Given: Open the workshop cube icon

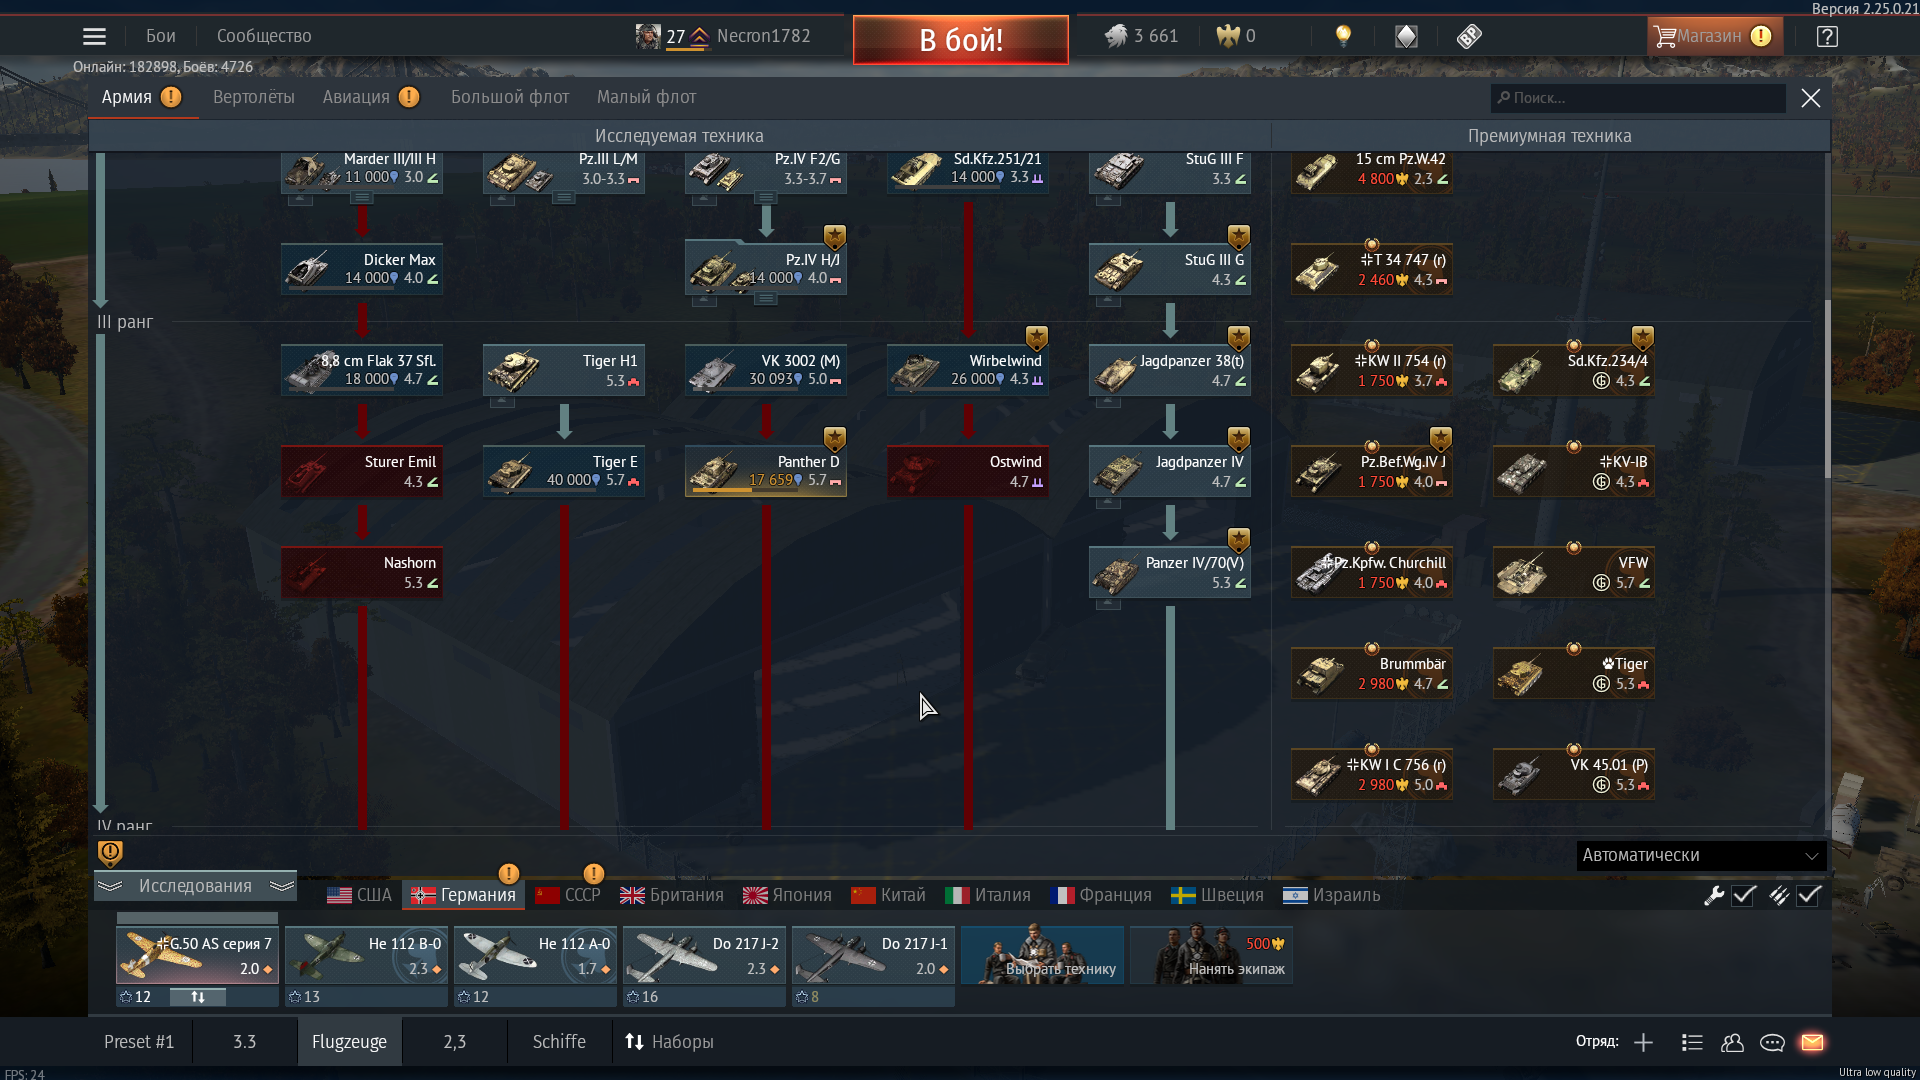Looking at the screenshot, I should (1406, 36).
